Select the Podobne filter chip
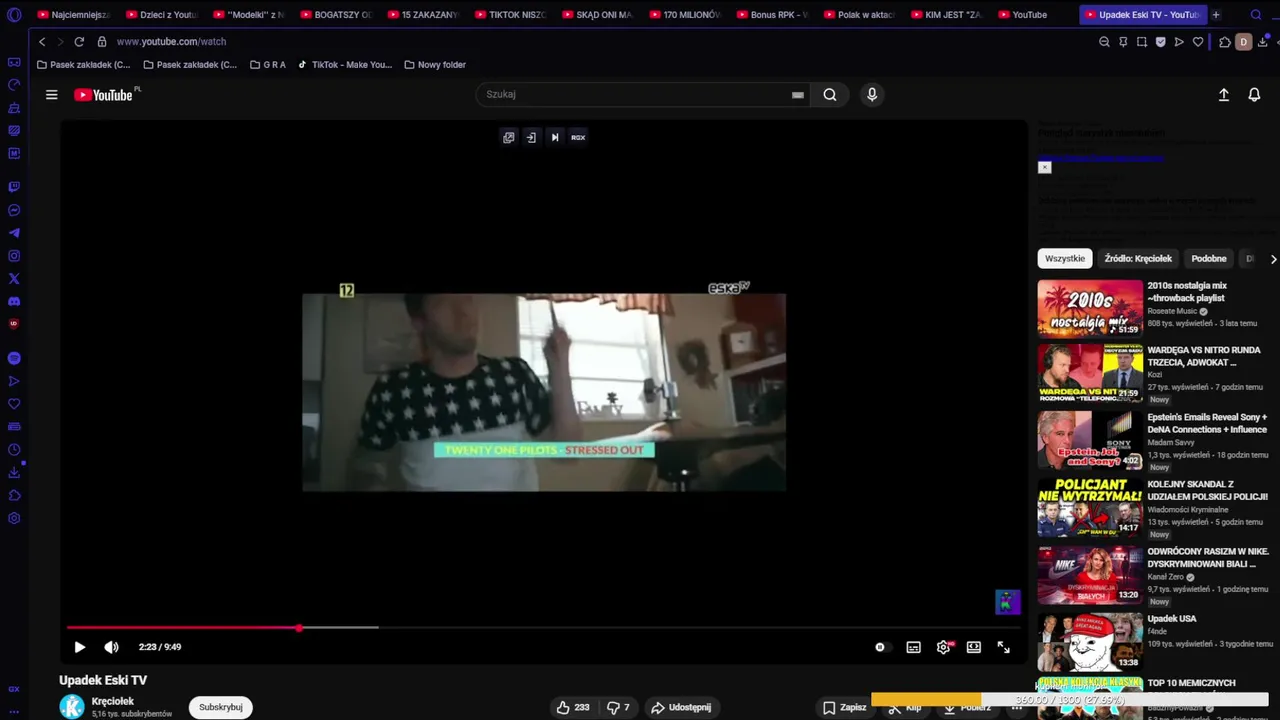This screenshot has height=720, width=1280. pyautogui.click(x=1209, y=259)
